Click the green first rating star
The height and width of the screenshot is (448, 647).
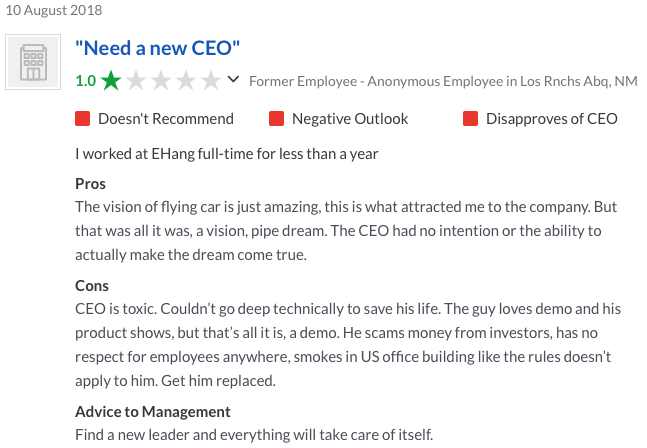tap(111, 80)
